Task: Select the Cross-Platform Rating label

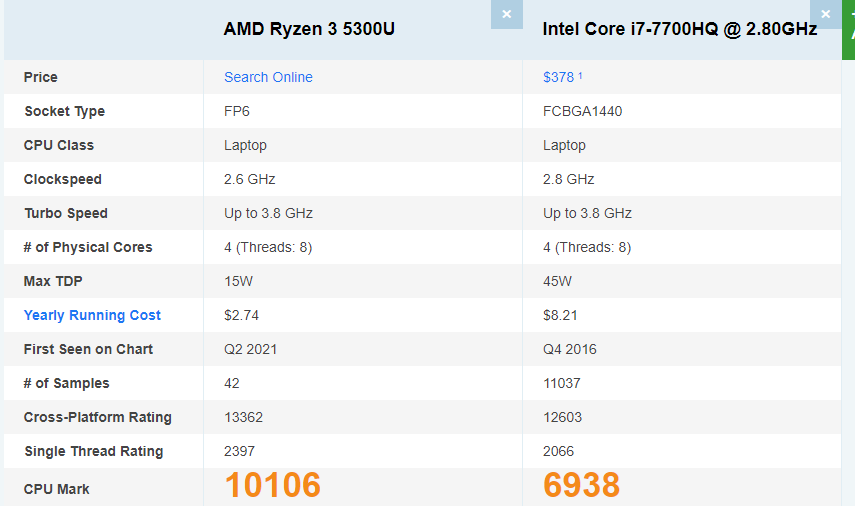Action: pos(98,417)
